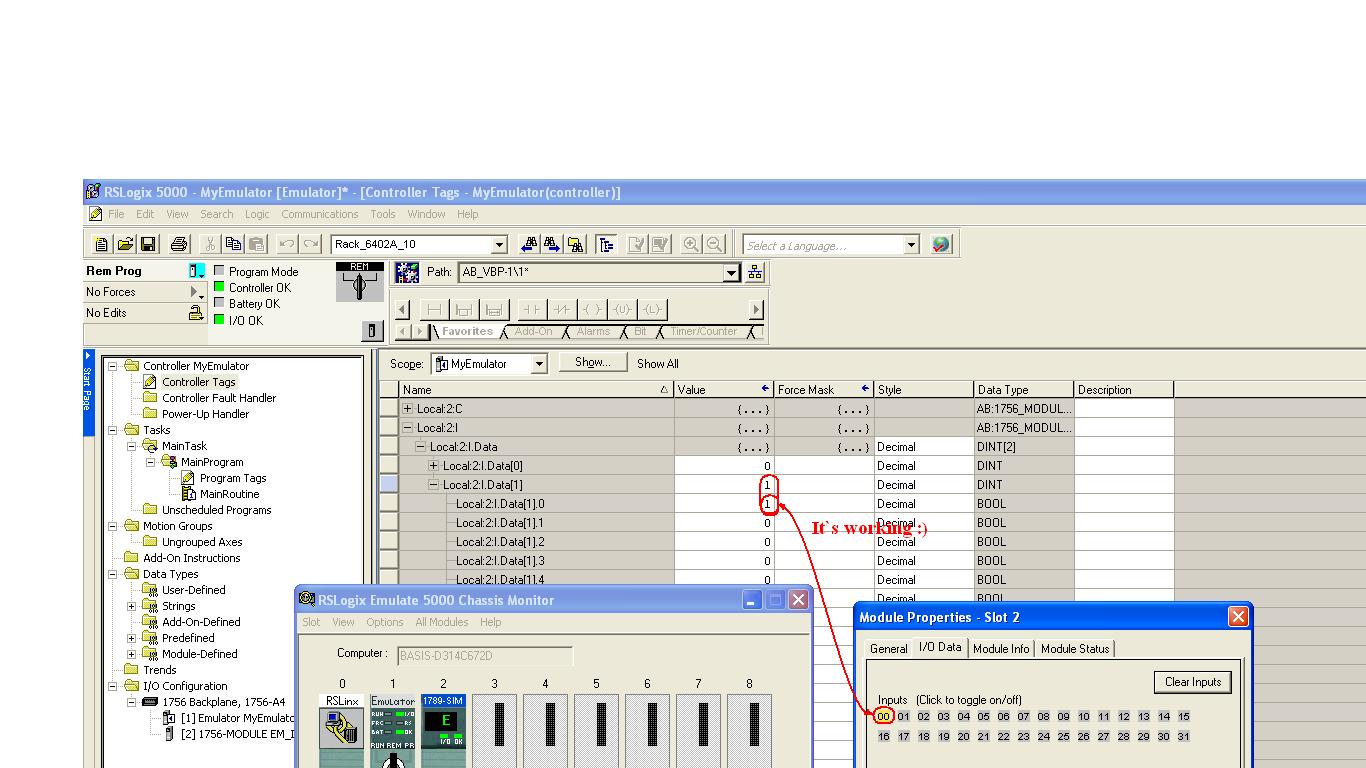Open the Communications menu

[319, 214]
